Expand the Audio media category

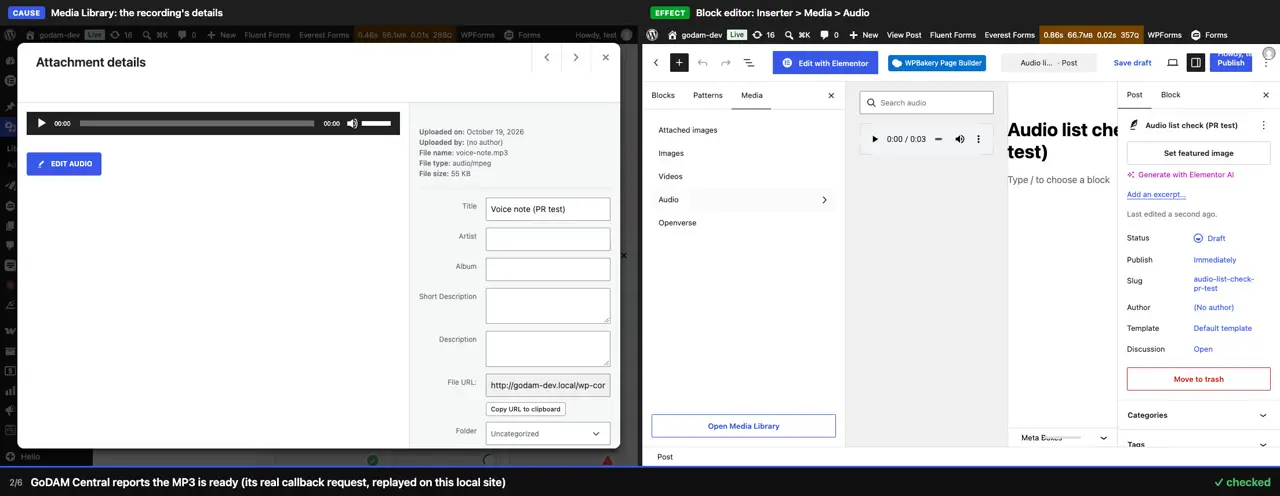click(x=743, y=200)
